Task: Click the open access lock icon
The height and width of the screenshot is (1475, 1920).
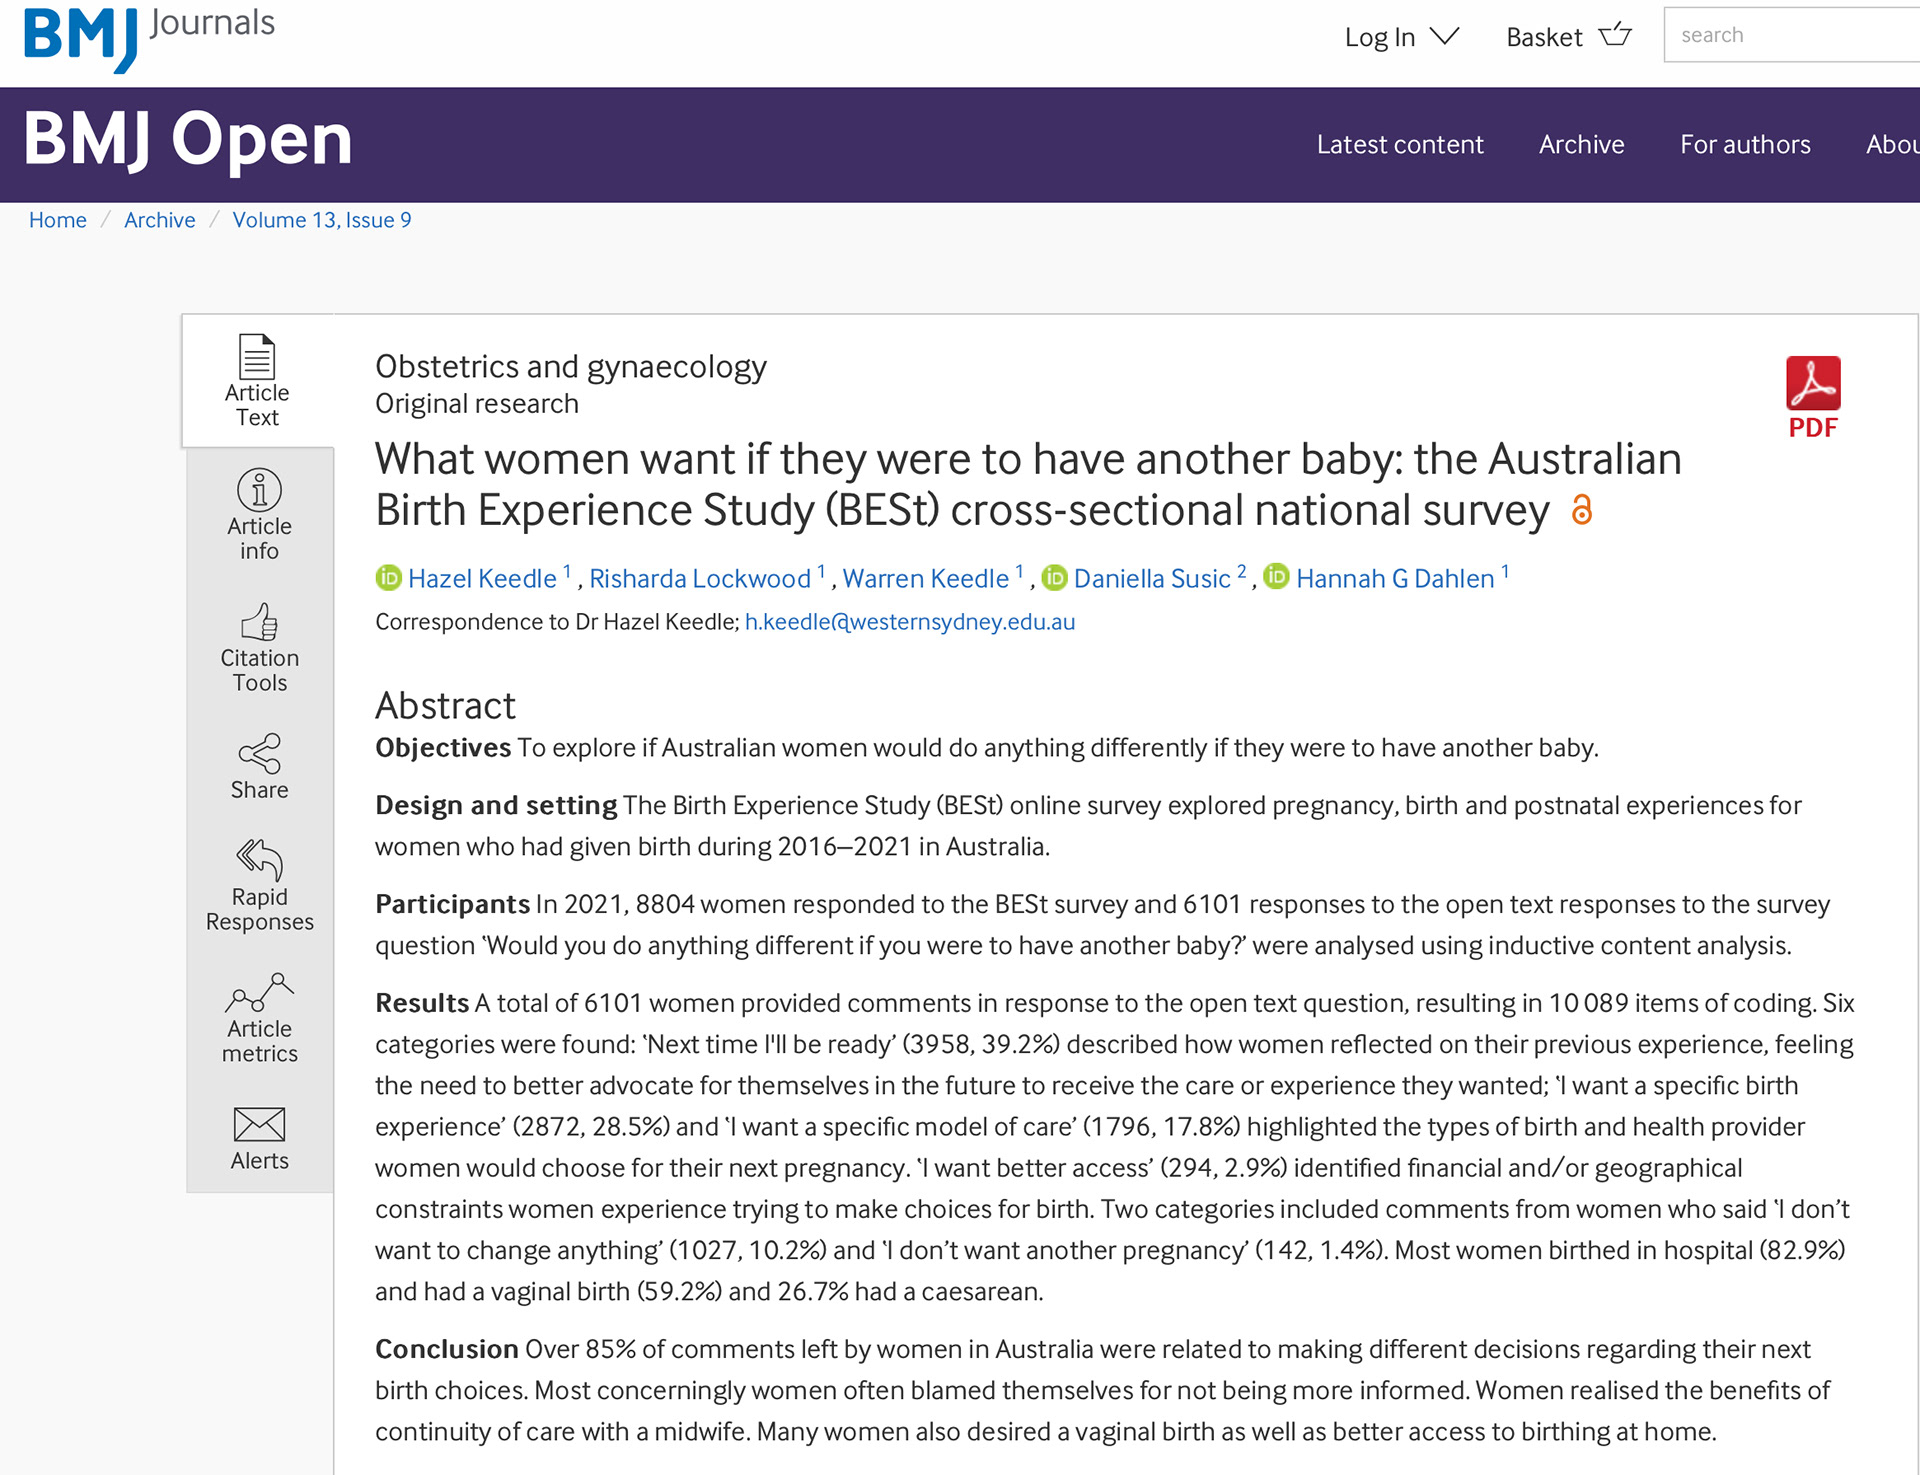Action: click(1581, 510)
